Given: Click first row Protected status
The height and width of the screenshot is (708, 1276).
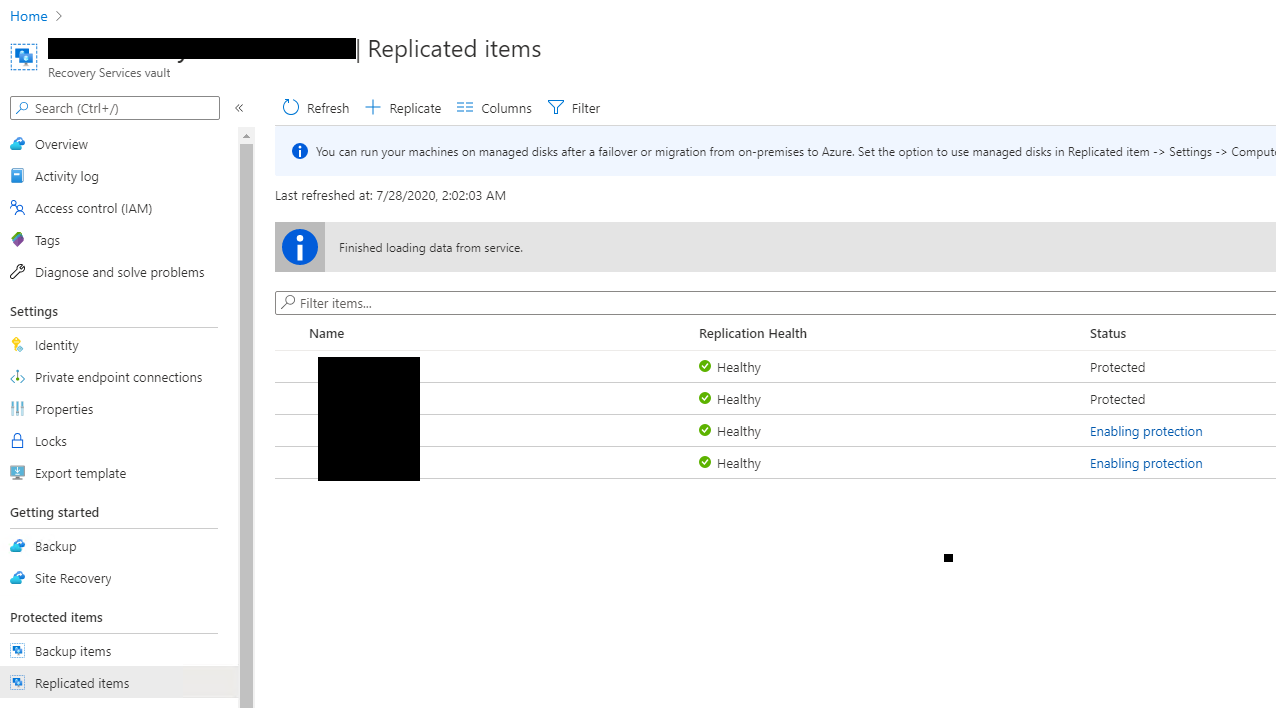Looking at the screenshot, I should tap(1117, 368).
